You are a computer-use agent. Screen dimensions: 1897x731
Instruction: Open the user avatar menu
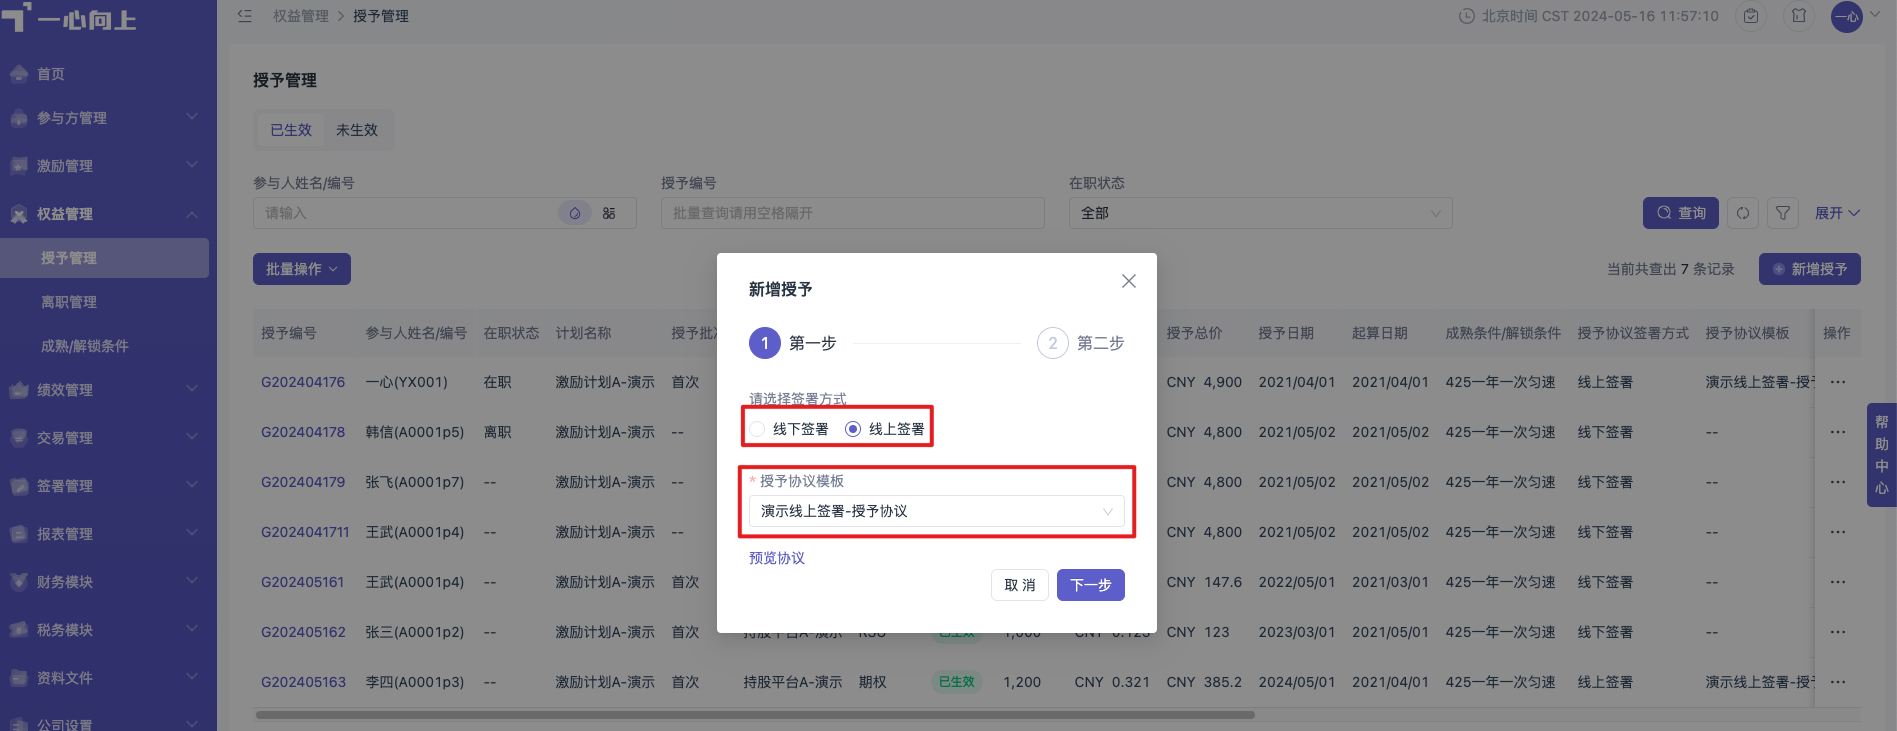point(1847,16)
